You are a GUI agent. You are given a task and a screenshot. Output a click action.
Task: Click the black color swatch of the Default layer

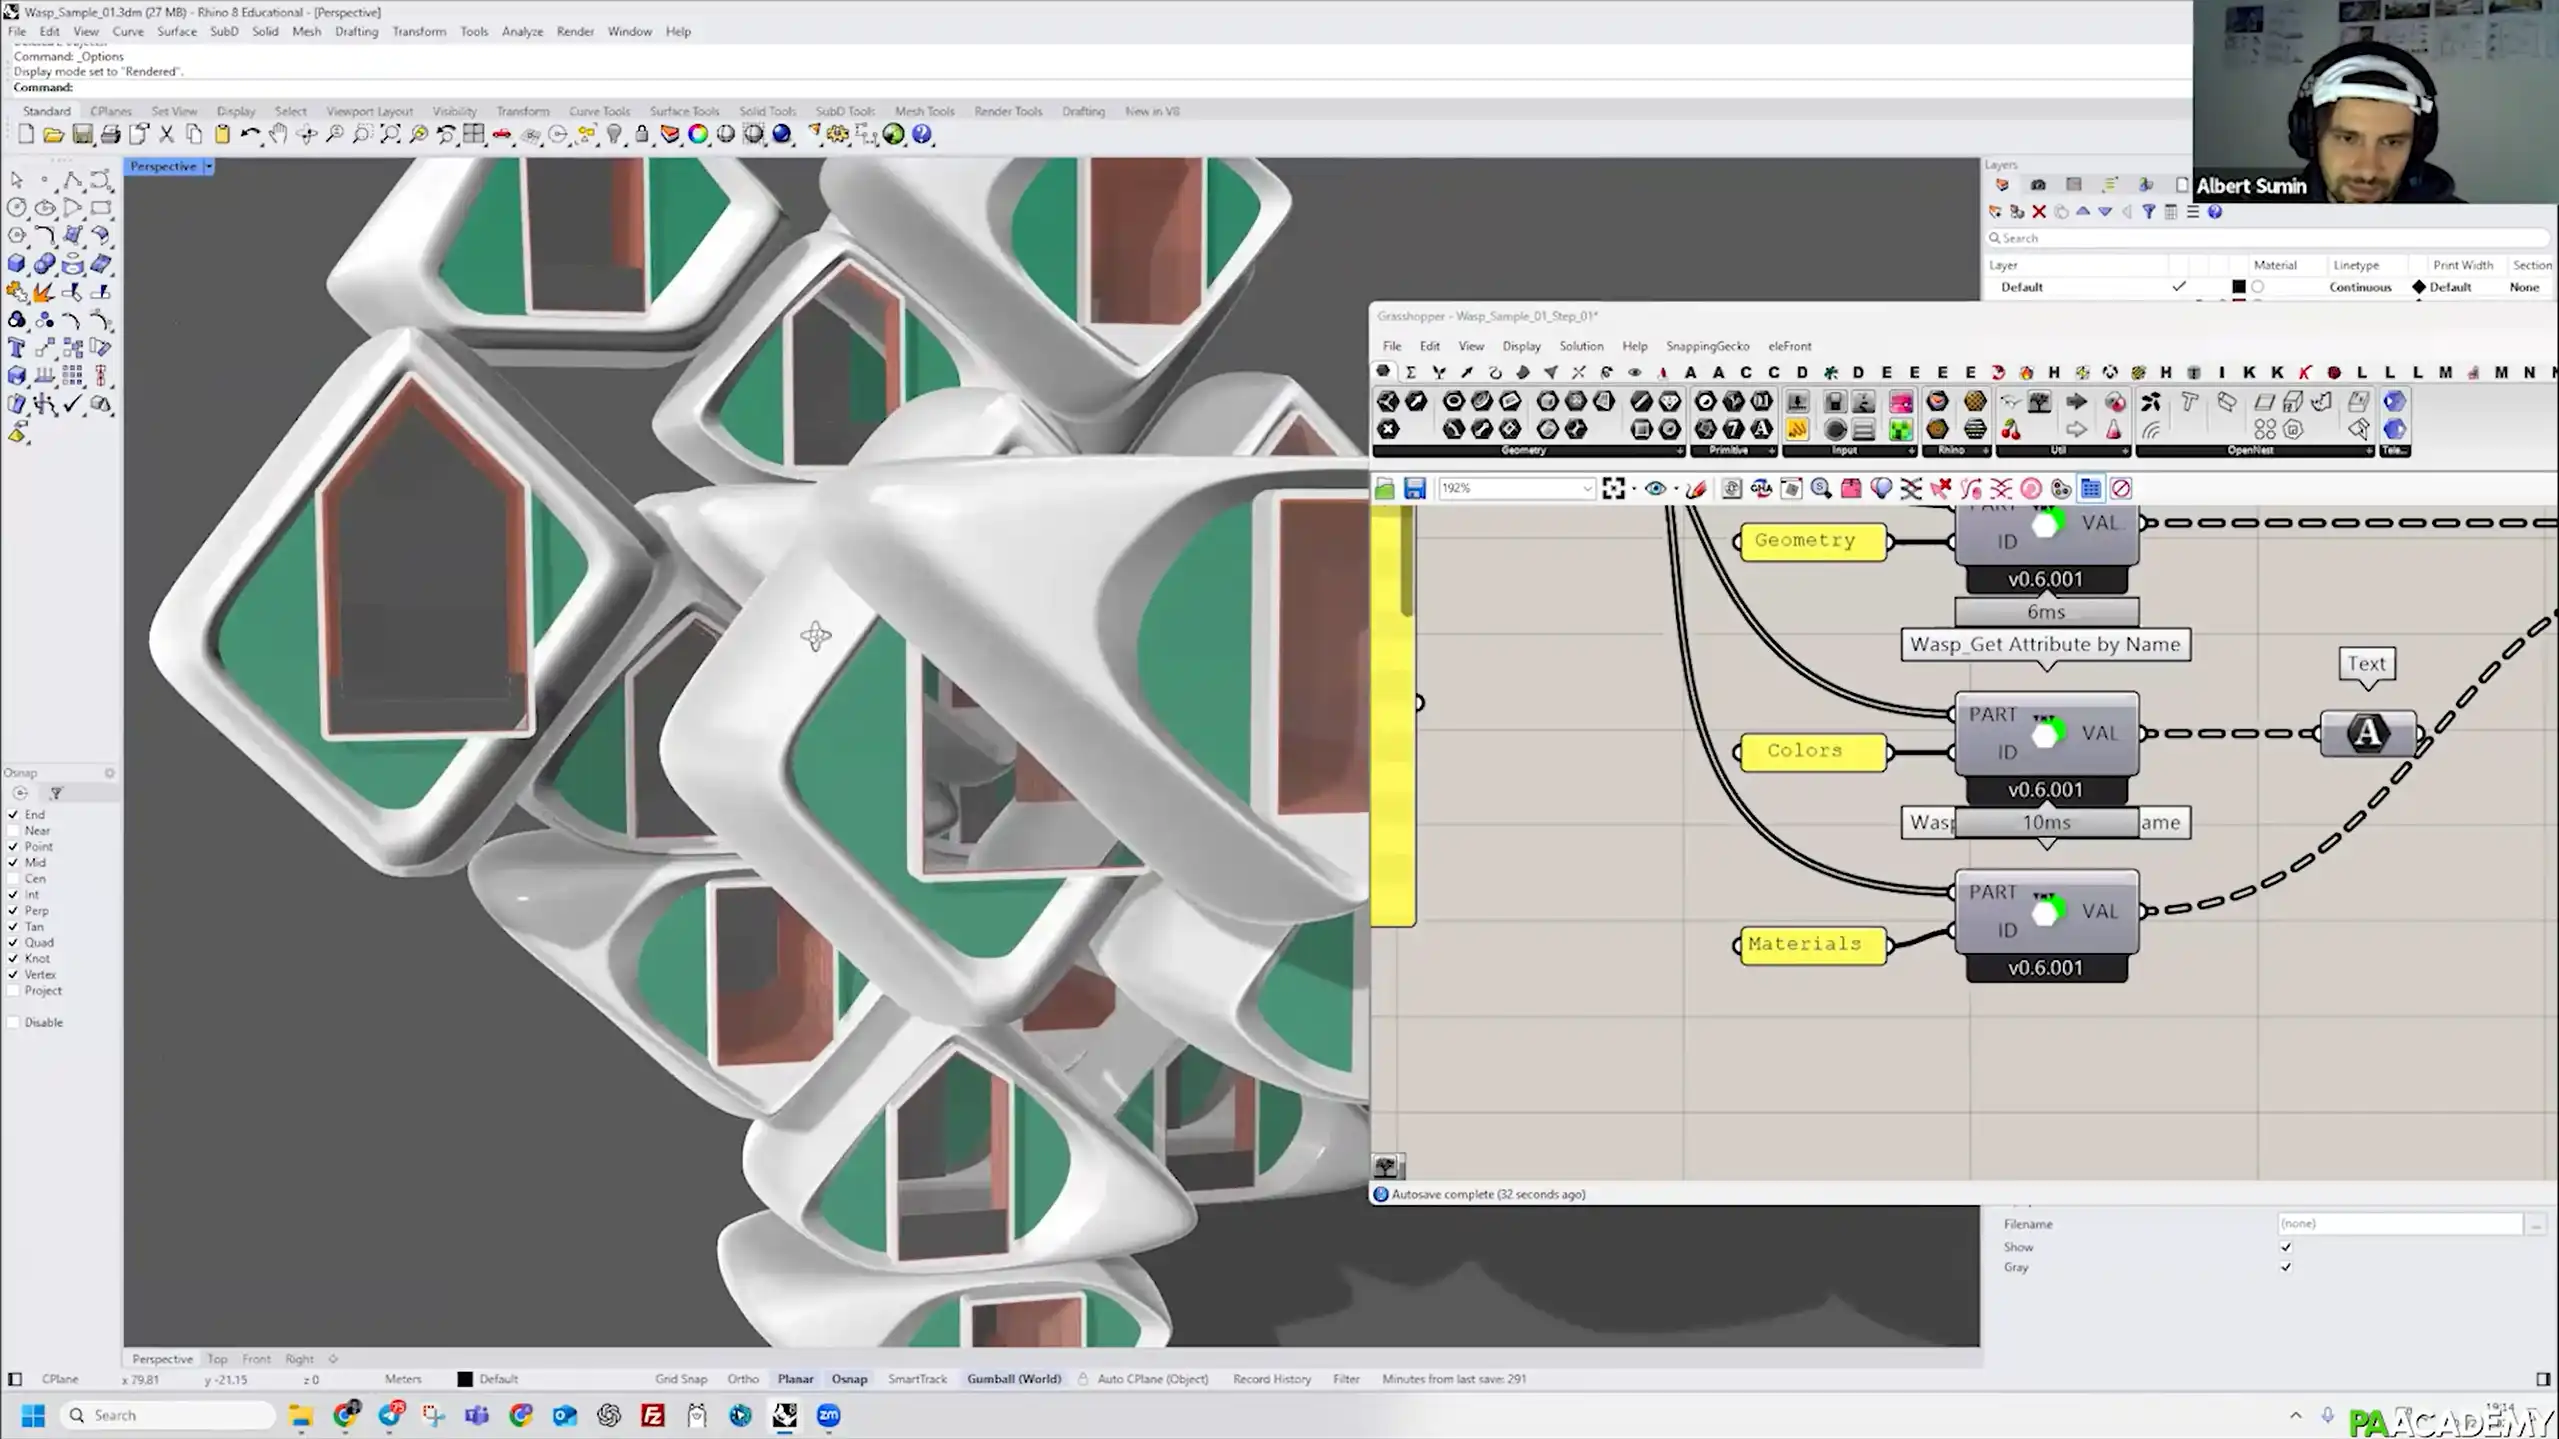[x=2237, y=288]
